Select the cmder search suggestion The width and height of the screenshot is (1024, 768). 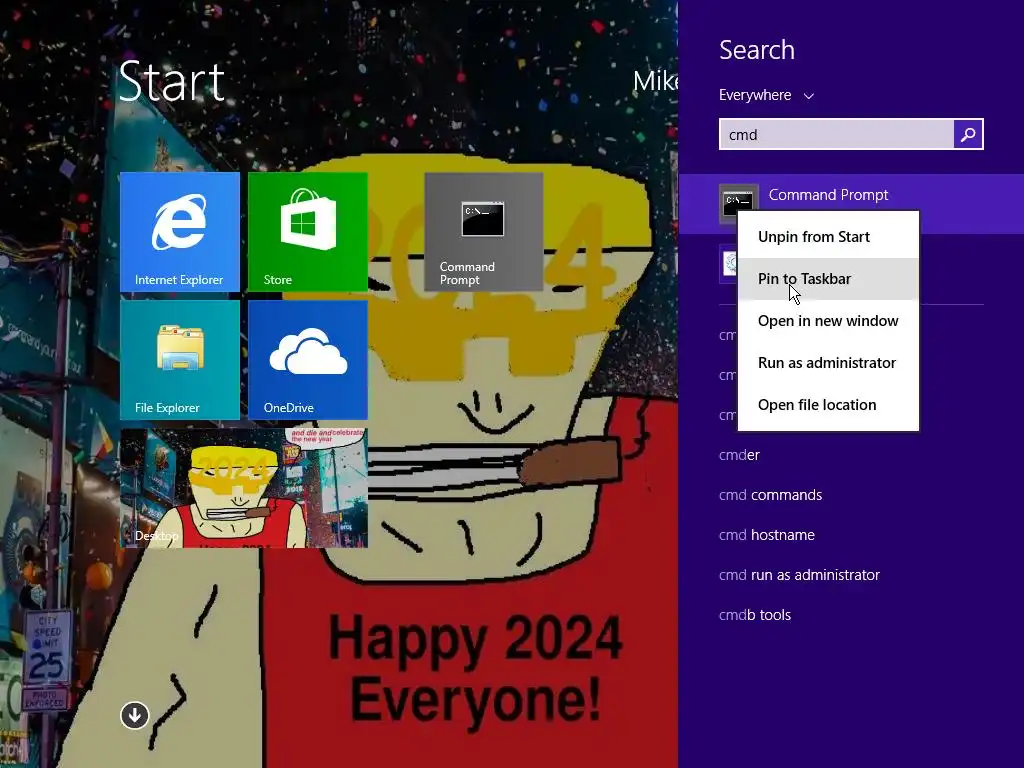(739, 455)
